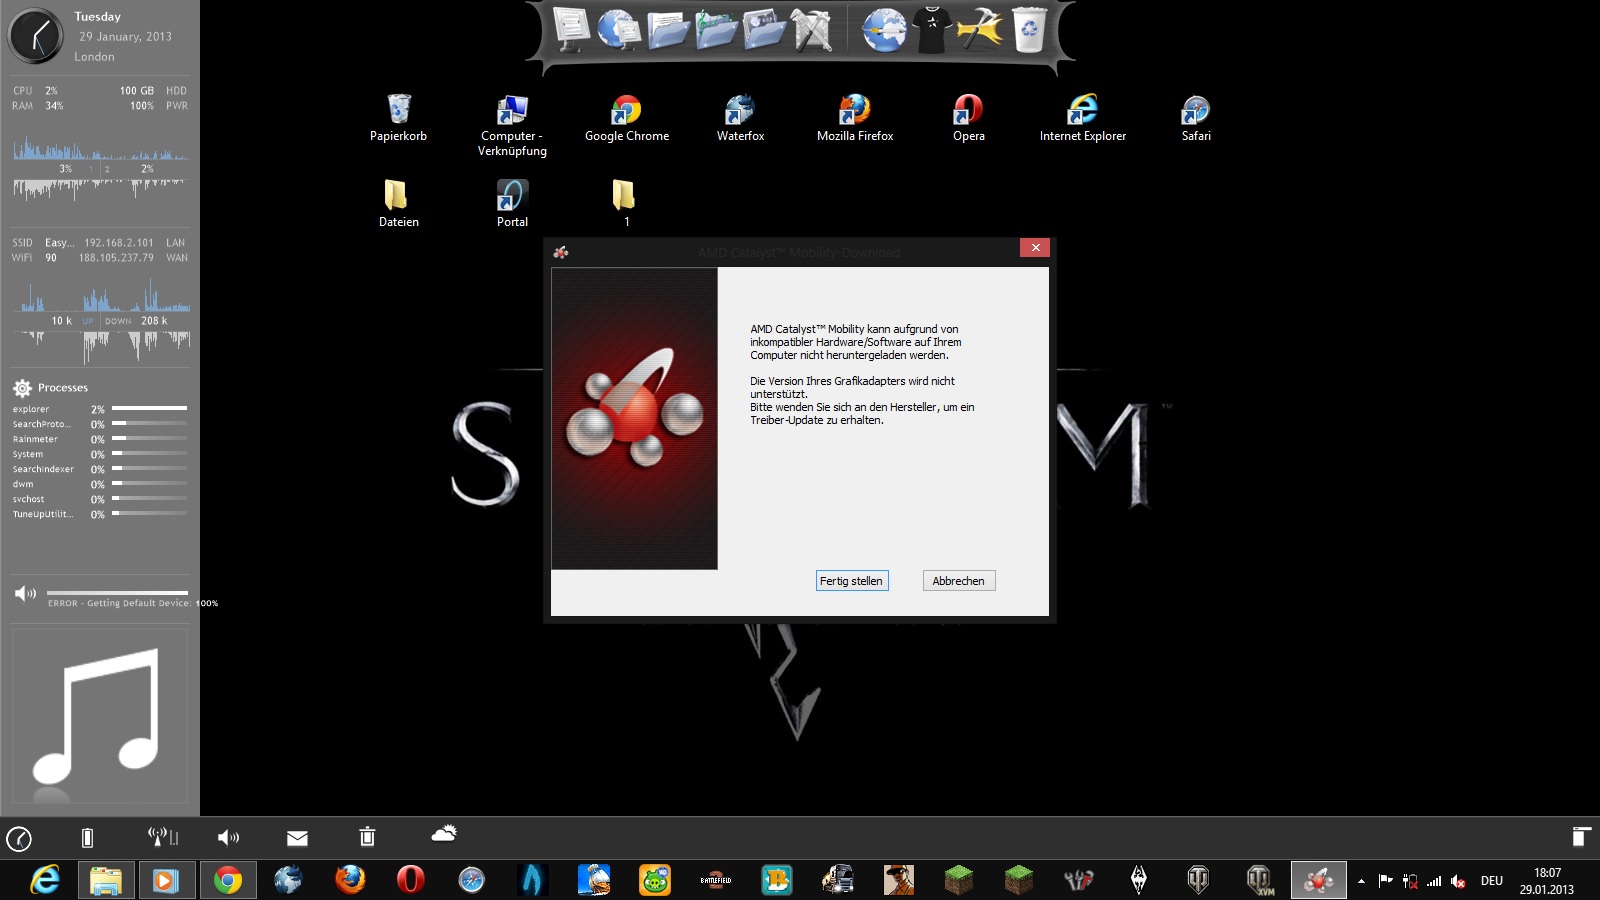Open the music folder in the top dock
The width and height of the screenshot is (1600, 900).
[716, 29]
